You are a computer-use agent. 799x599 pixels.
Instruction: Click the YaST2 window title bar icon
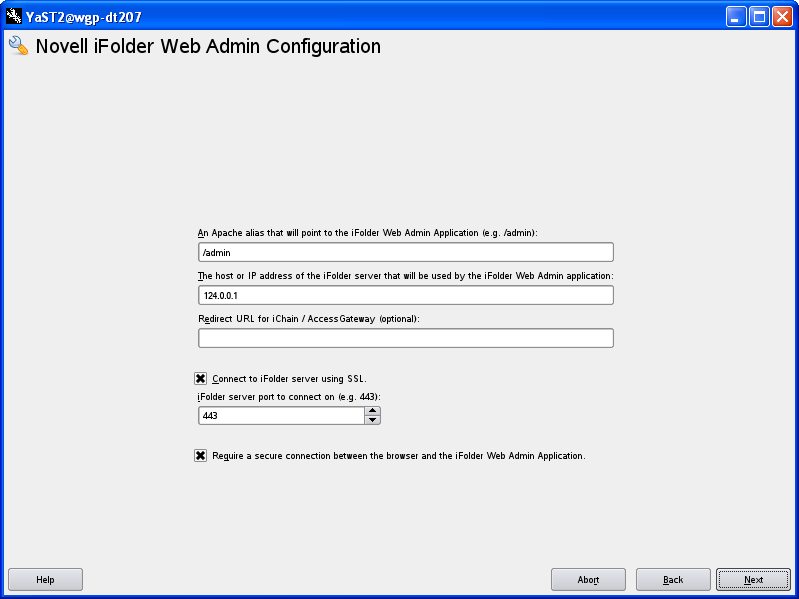click(14, 16)
